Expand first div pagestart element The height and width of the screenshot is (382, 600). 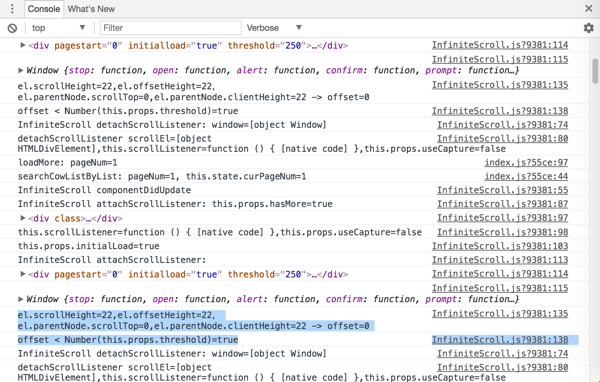tap(23, 45)
